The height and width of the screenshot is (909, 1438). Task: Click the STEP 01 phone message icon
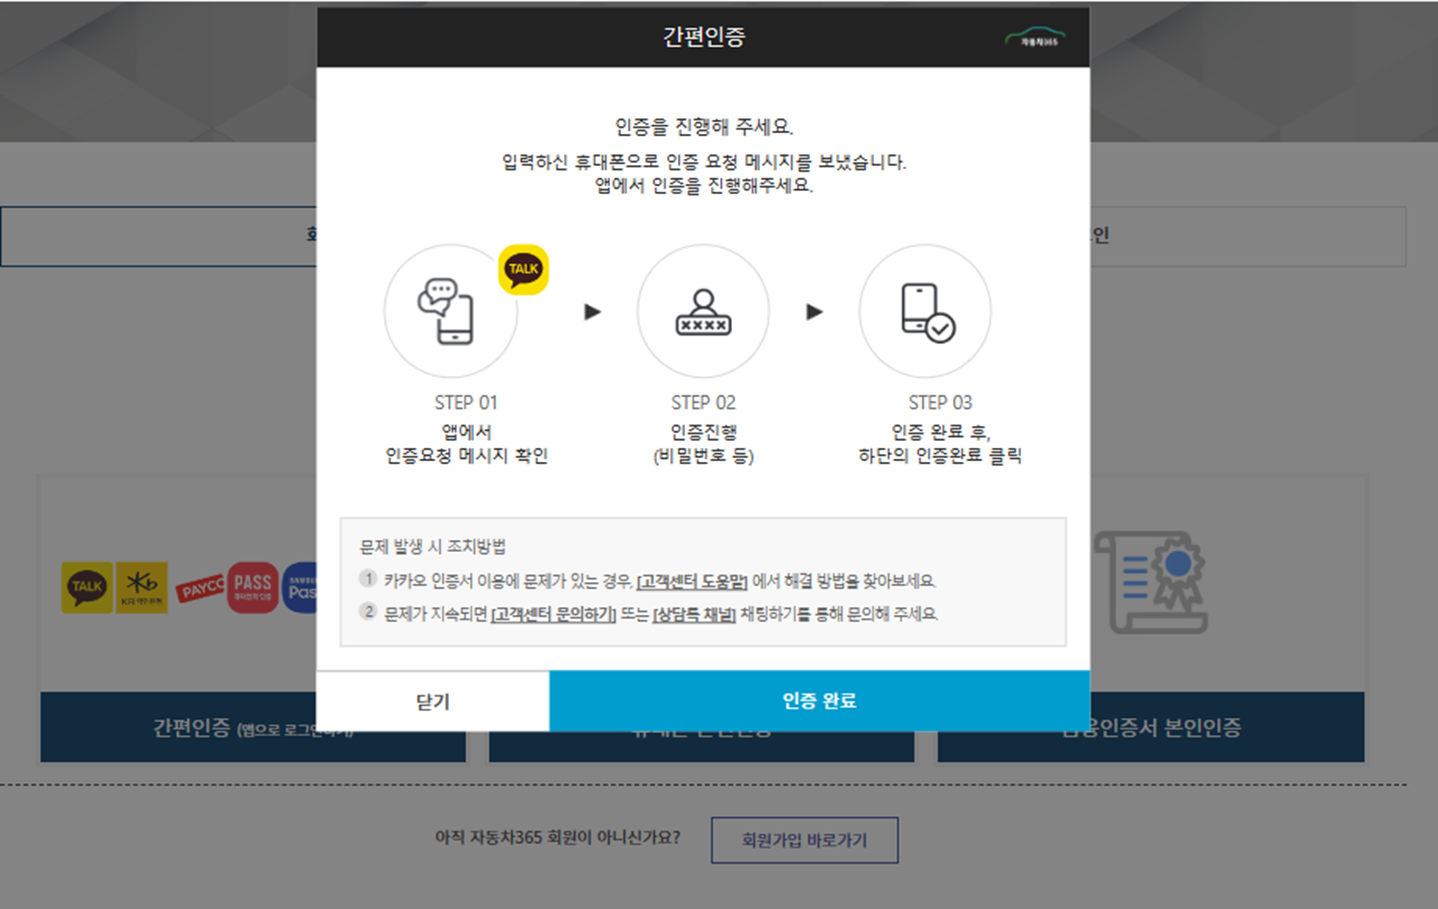pyautogui.click(x=446, y=311)
